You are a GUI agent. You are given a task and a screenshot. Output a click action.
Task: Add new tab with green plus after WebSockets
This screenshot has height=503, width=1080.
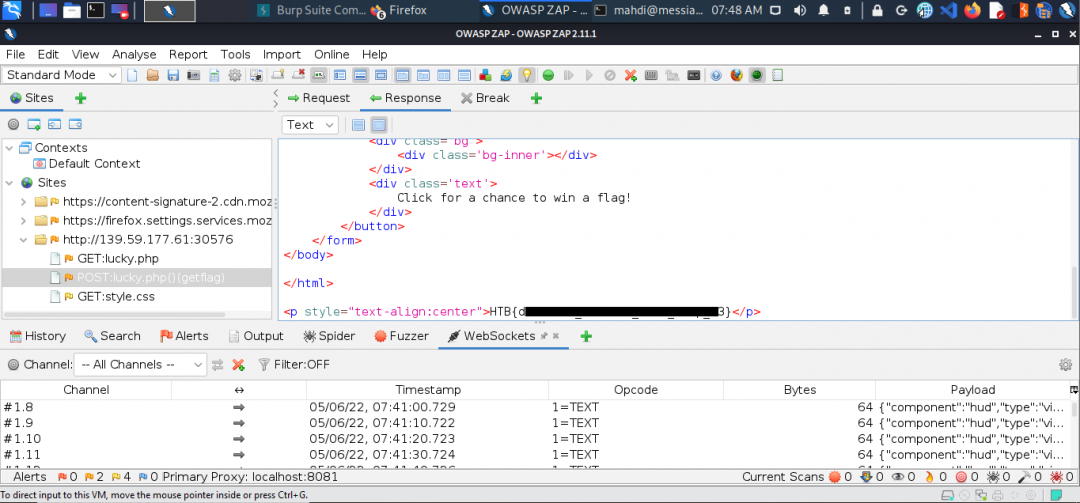click(x=586, y=337)
